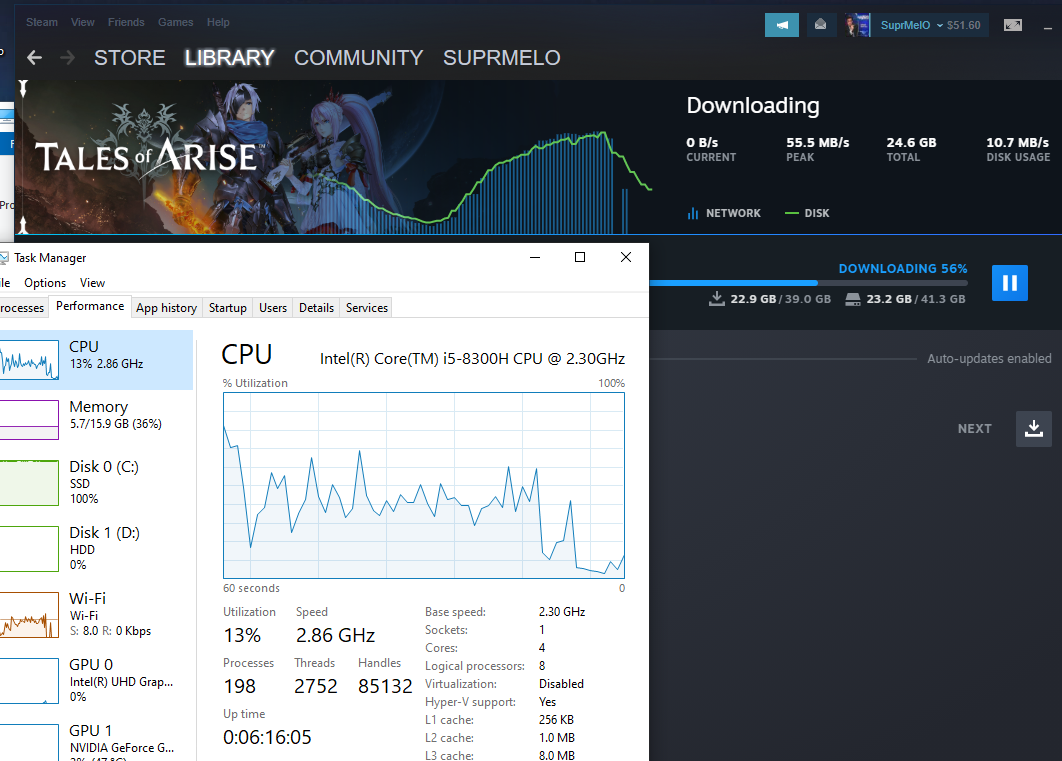Click the back arrow in Steam navigation
The width and height of the screenshot is (1062, 761).
(35, 58)
